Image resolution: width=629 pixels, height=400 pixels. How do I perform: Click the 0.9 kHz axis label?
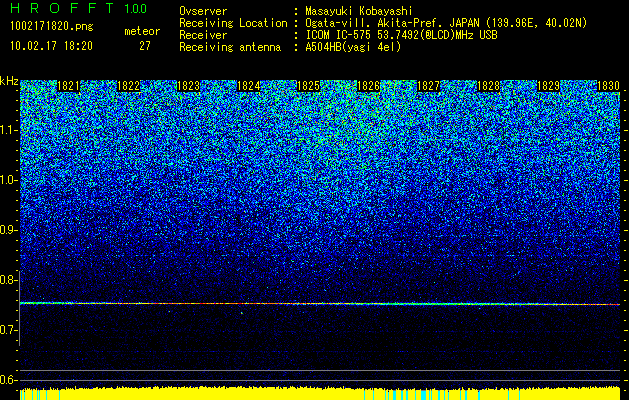coord(9,230)
